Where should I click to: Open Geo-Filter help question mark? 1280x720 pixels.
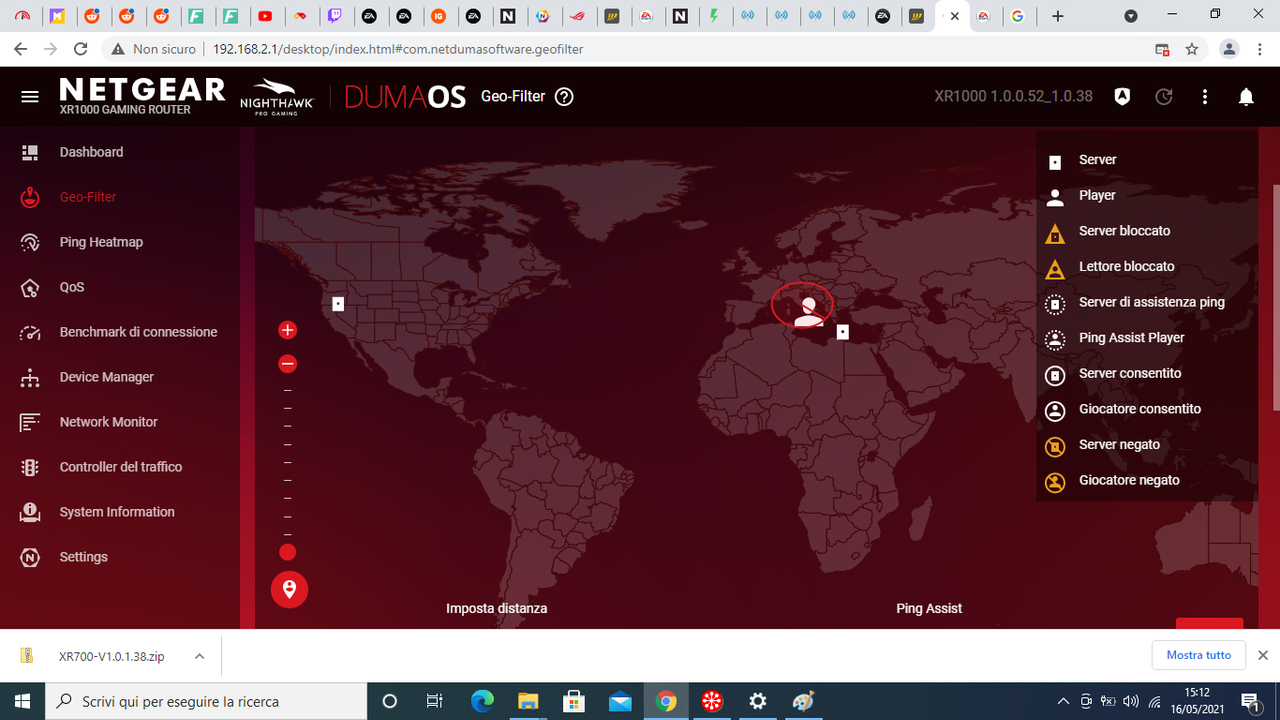pos(564,97)
